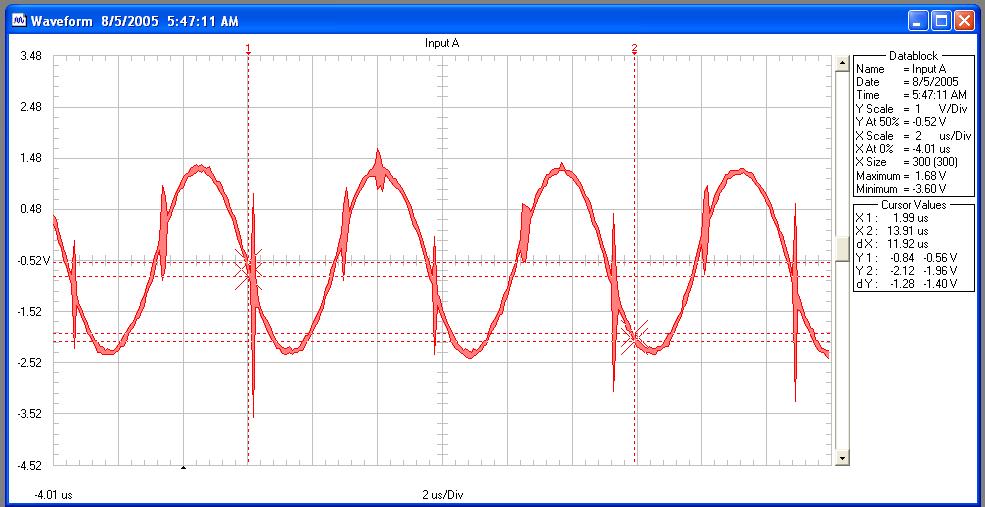Click the 'dX : 11.92 us' cursor value
This screenshot has width=985, height=507.
click(x=892, y=244)
